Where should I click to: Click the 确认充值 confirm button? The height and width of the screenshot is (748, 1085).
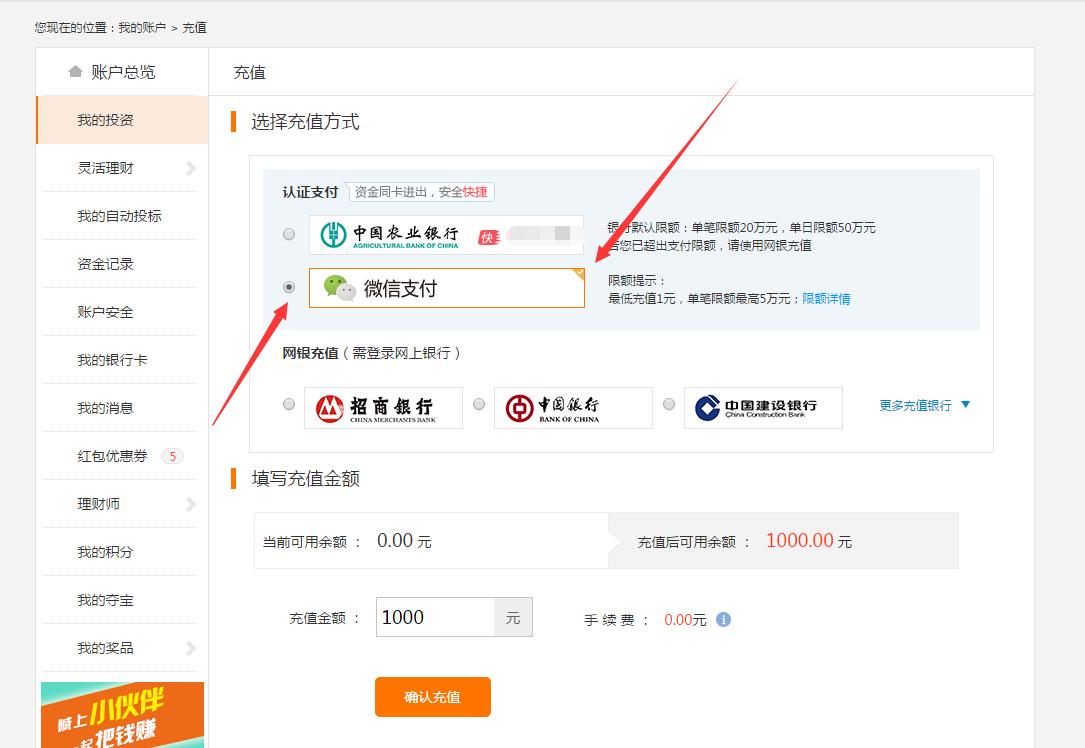click(432, 697)
